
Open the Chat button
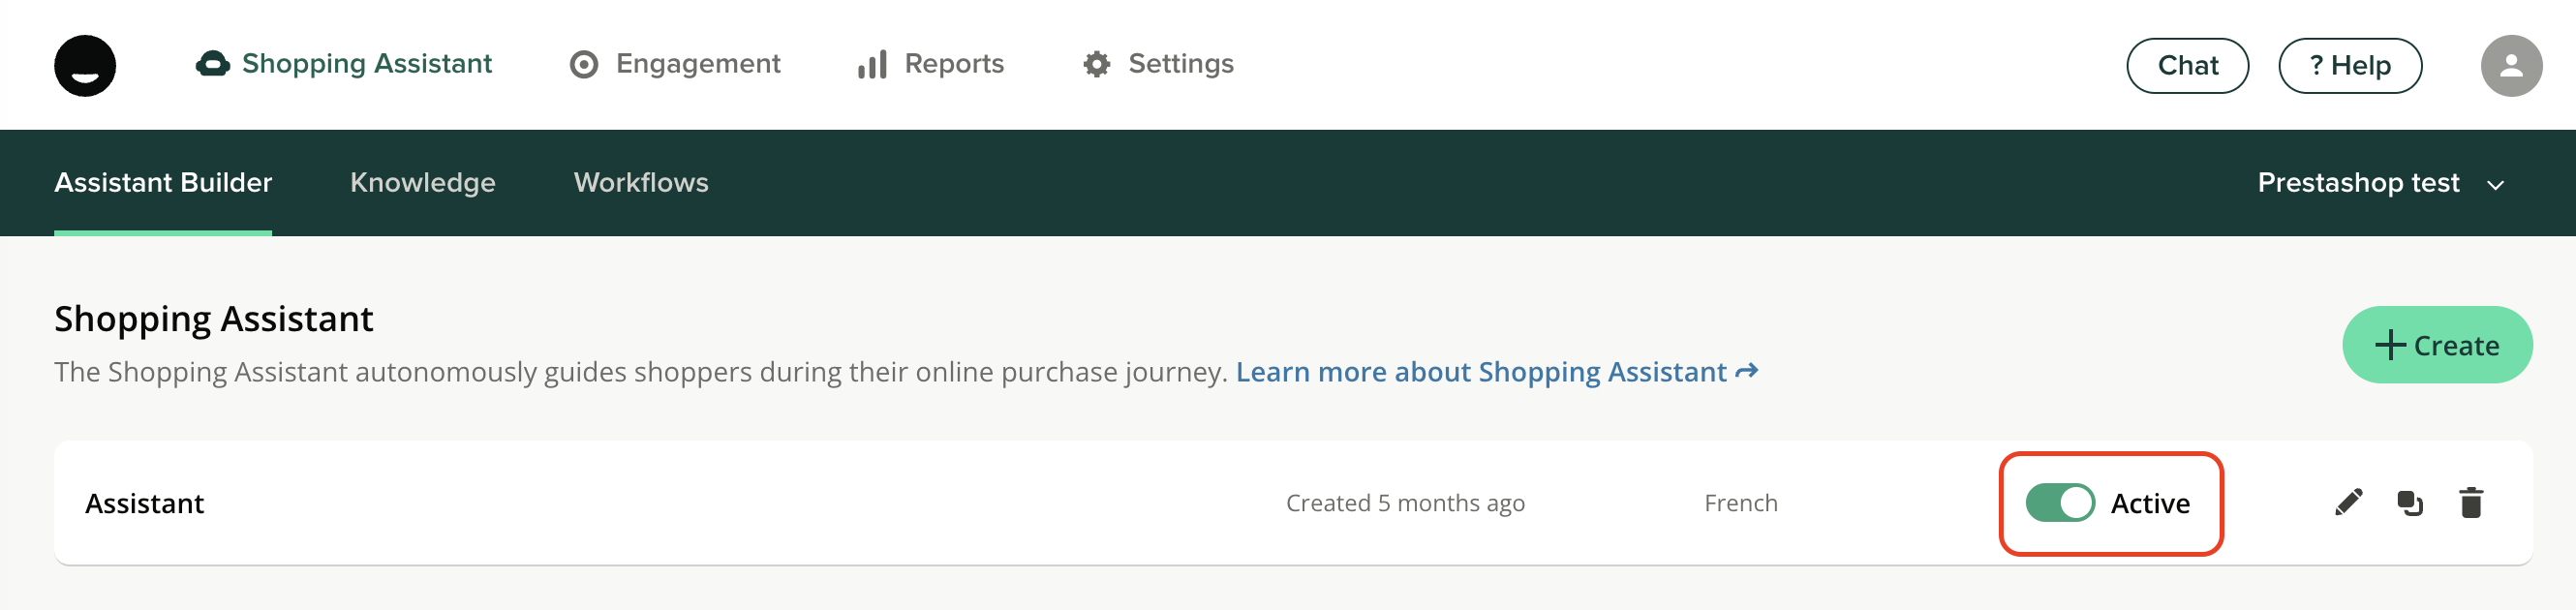pos(2187,66)
